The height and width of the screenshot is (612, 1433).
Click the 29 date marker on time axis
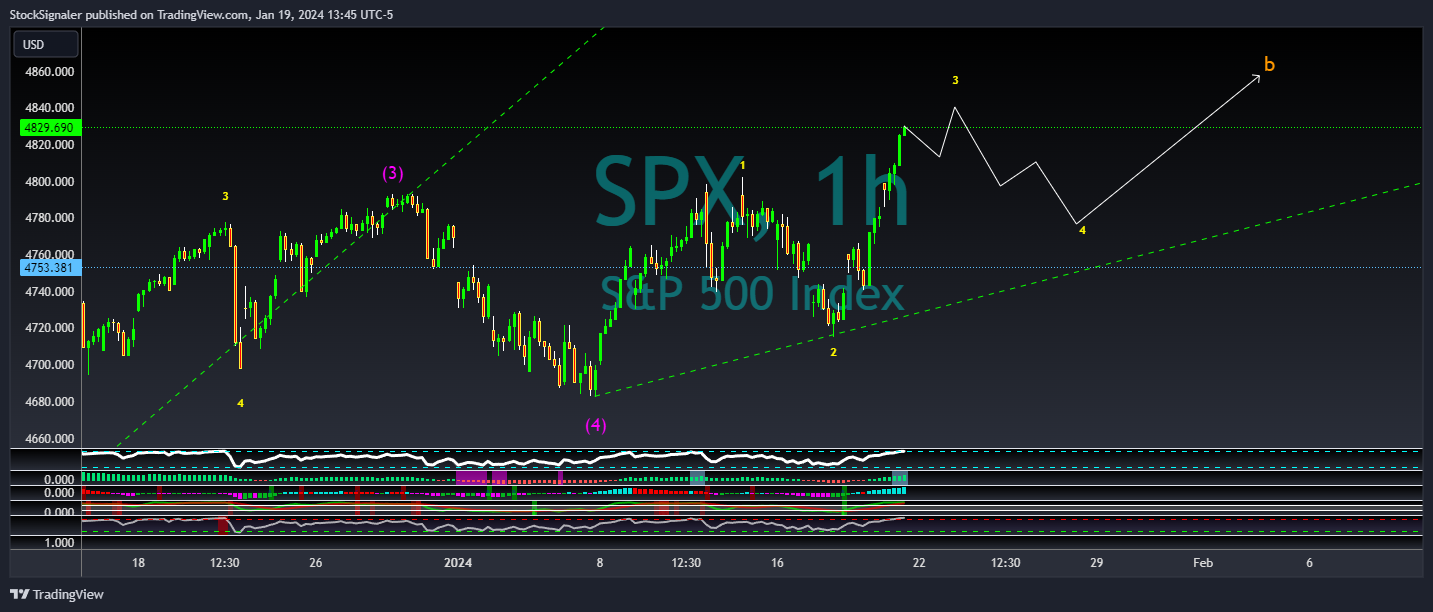coord(1096,563)
